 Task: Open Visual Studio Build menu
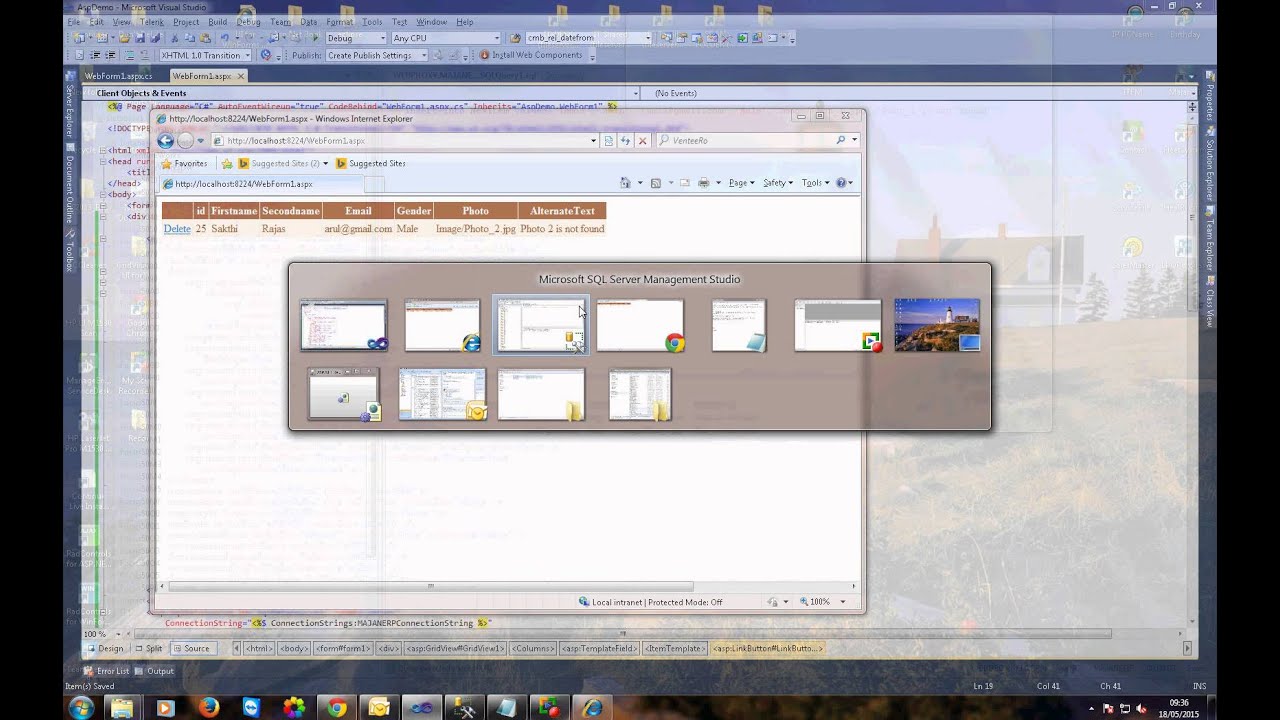(x=217, y=22)
